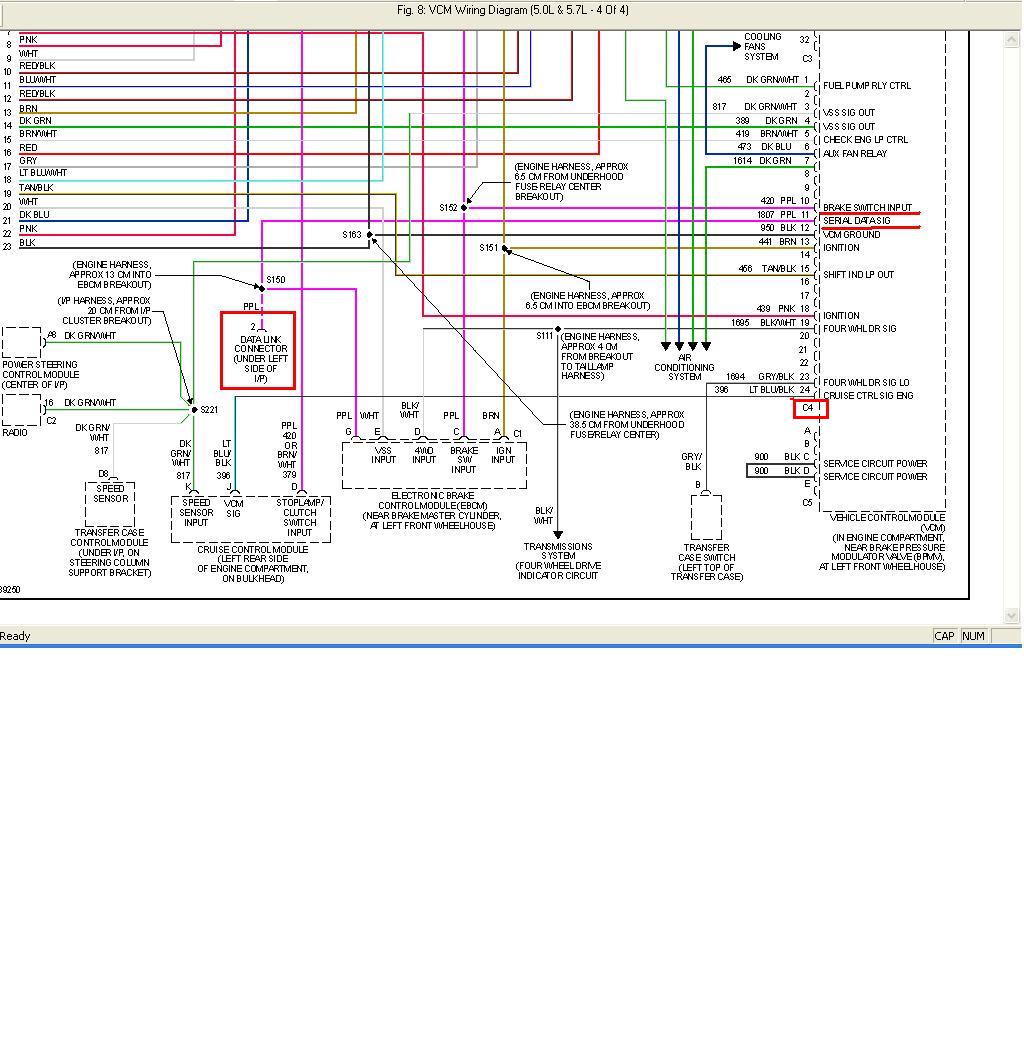The height and width of the screenshot is (1052, 1024).
Task: Click the Radio connector dashed box
Action: coord(21,409)
